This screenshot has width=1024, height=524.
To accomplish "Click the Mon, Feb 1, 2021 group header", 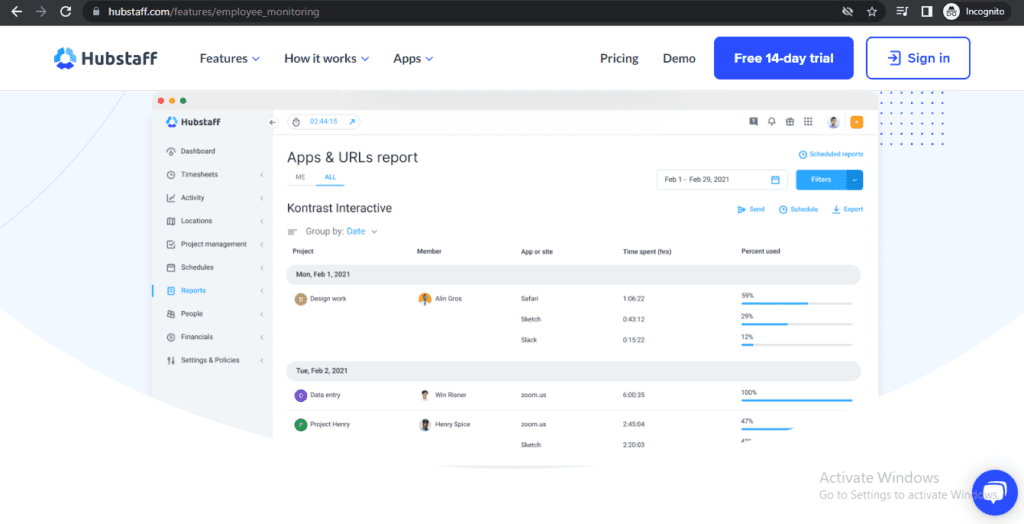I will [x=573, y=274].
